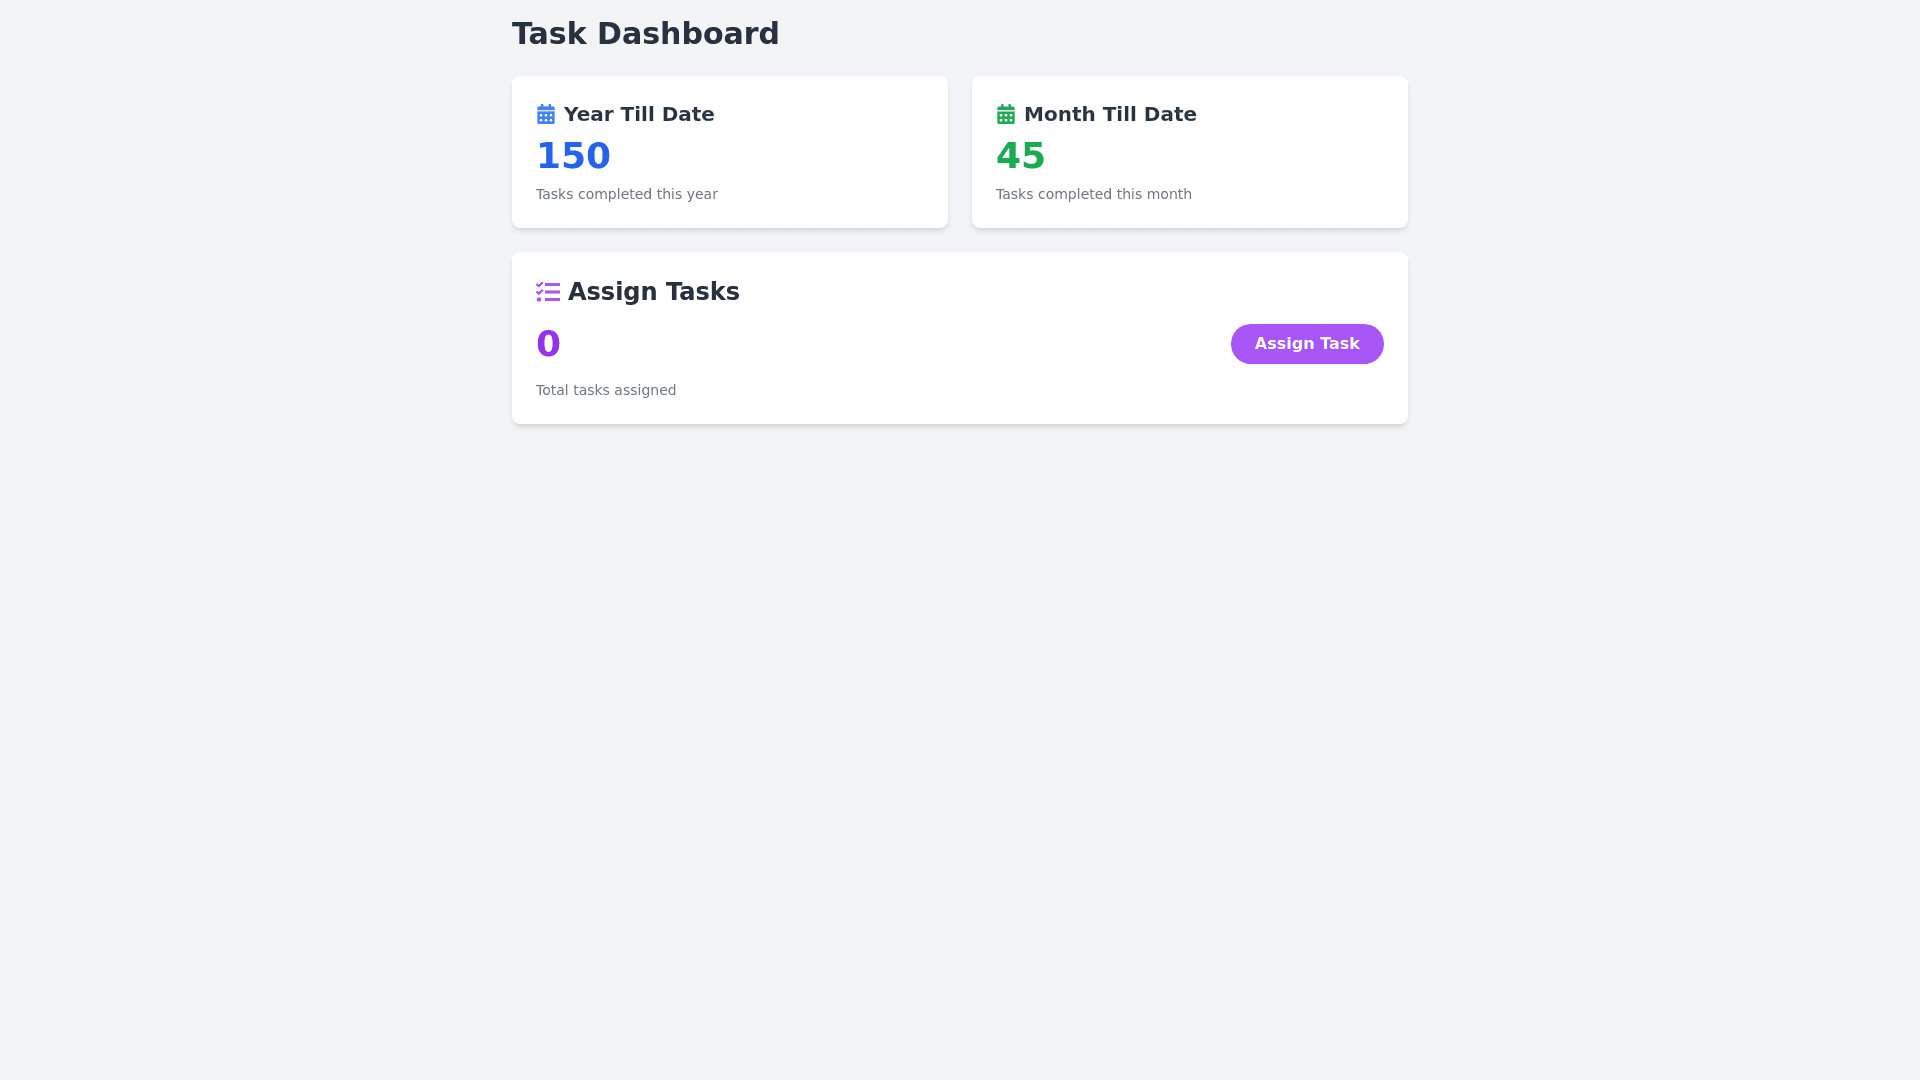Image resolution: width=1920 pixels, height=1080 pixels.
Task: Click the blue Year Till Date calendar icon
Action: tap(546, 114)
